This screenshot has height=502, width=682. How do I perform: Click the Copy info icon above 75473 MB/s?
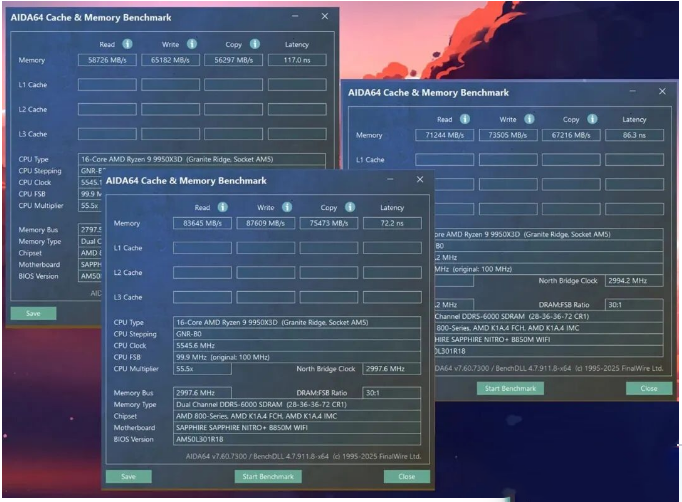tap(350, 207)
